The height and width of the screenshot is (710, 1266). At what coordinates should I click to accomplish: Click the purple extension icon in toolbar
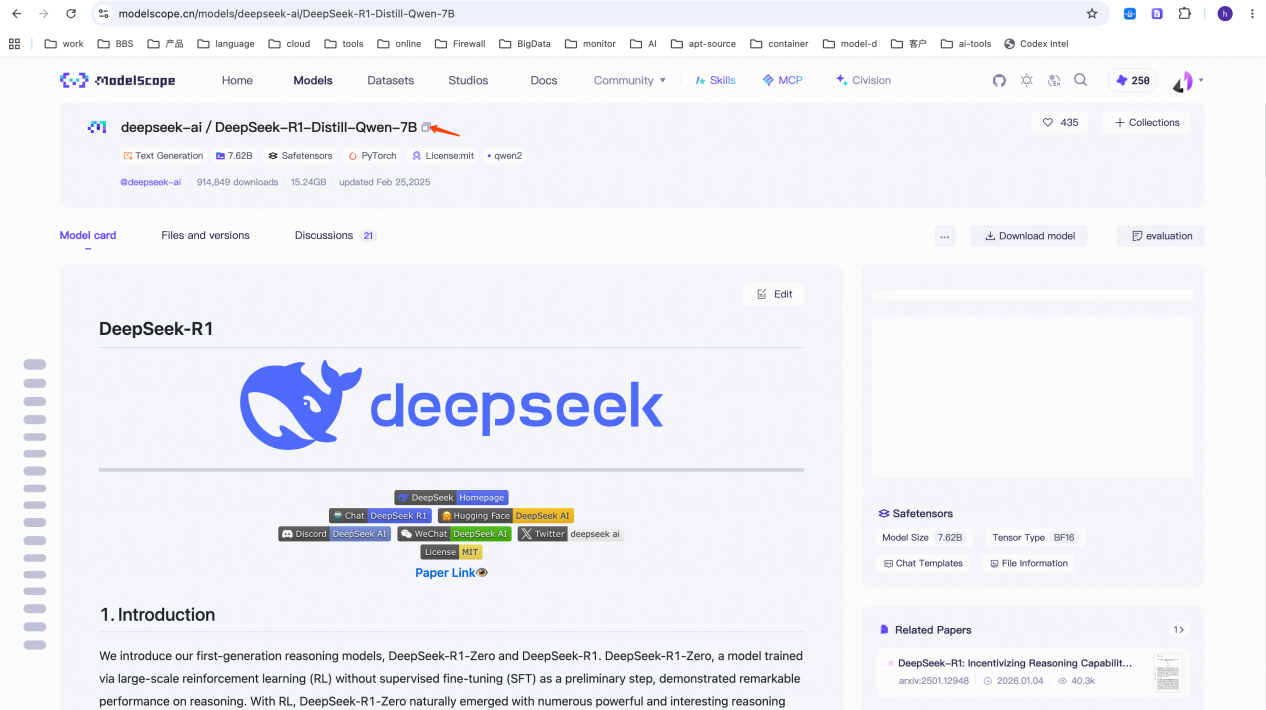pos(1157,14)
